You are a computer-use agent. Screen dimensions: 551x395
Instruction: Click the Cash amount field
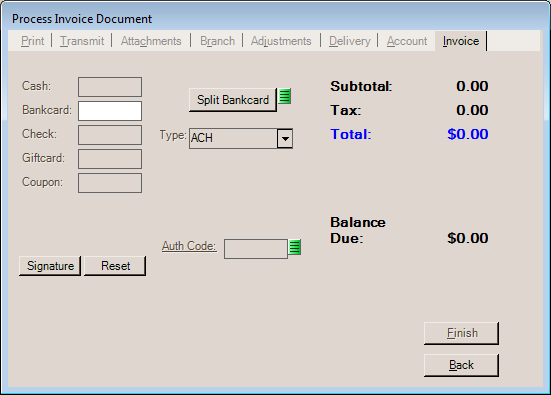[110, 87]
